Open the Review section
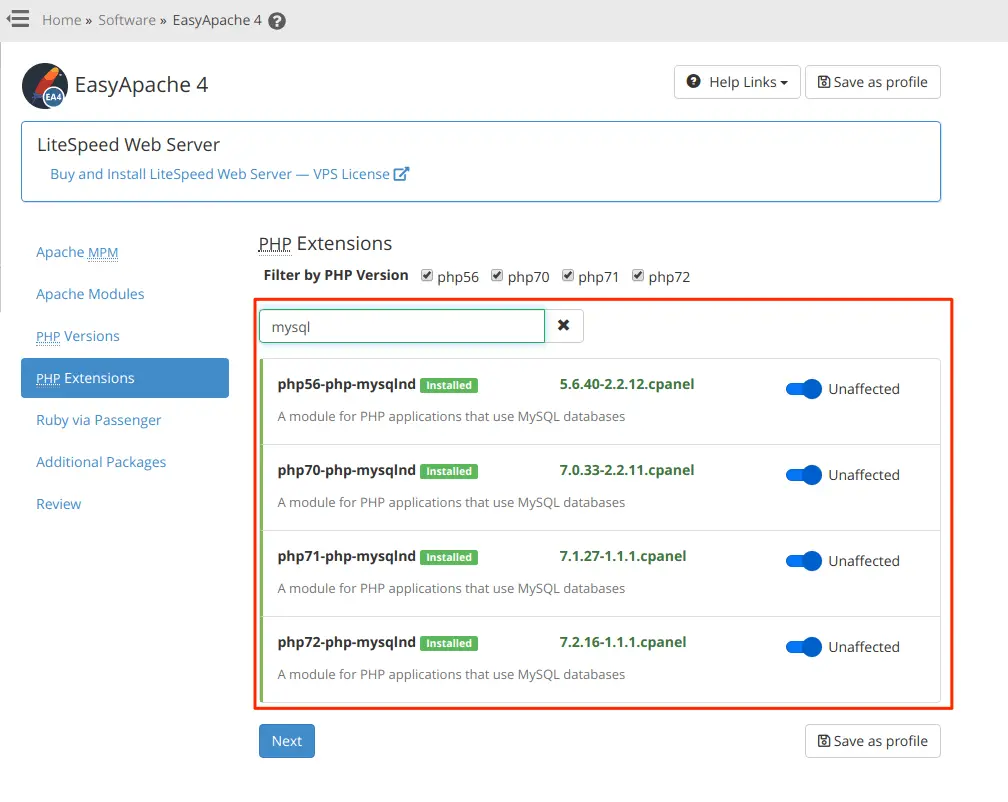1008x802 pixels. [58, 504]
